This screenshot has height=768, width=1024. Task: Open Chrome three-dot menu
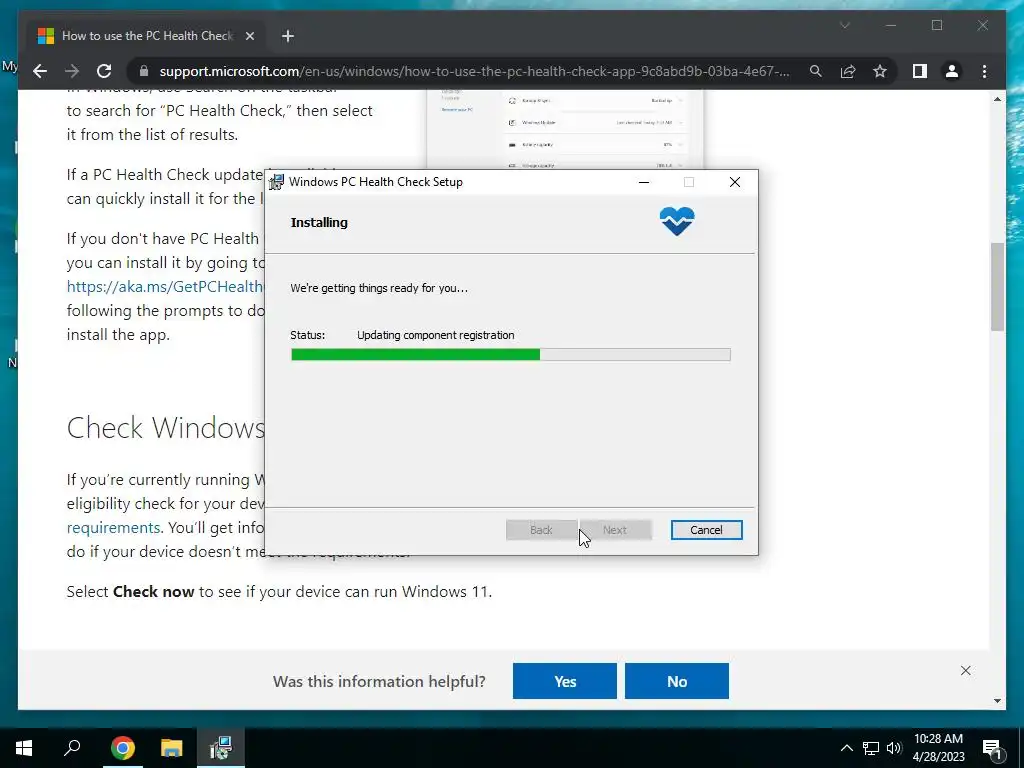pyautogui.click(x=984, y=71)
